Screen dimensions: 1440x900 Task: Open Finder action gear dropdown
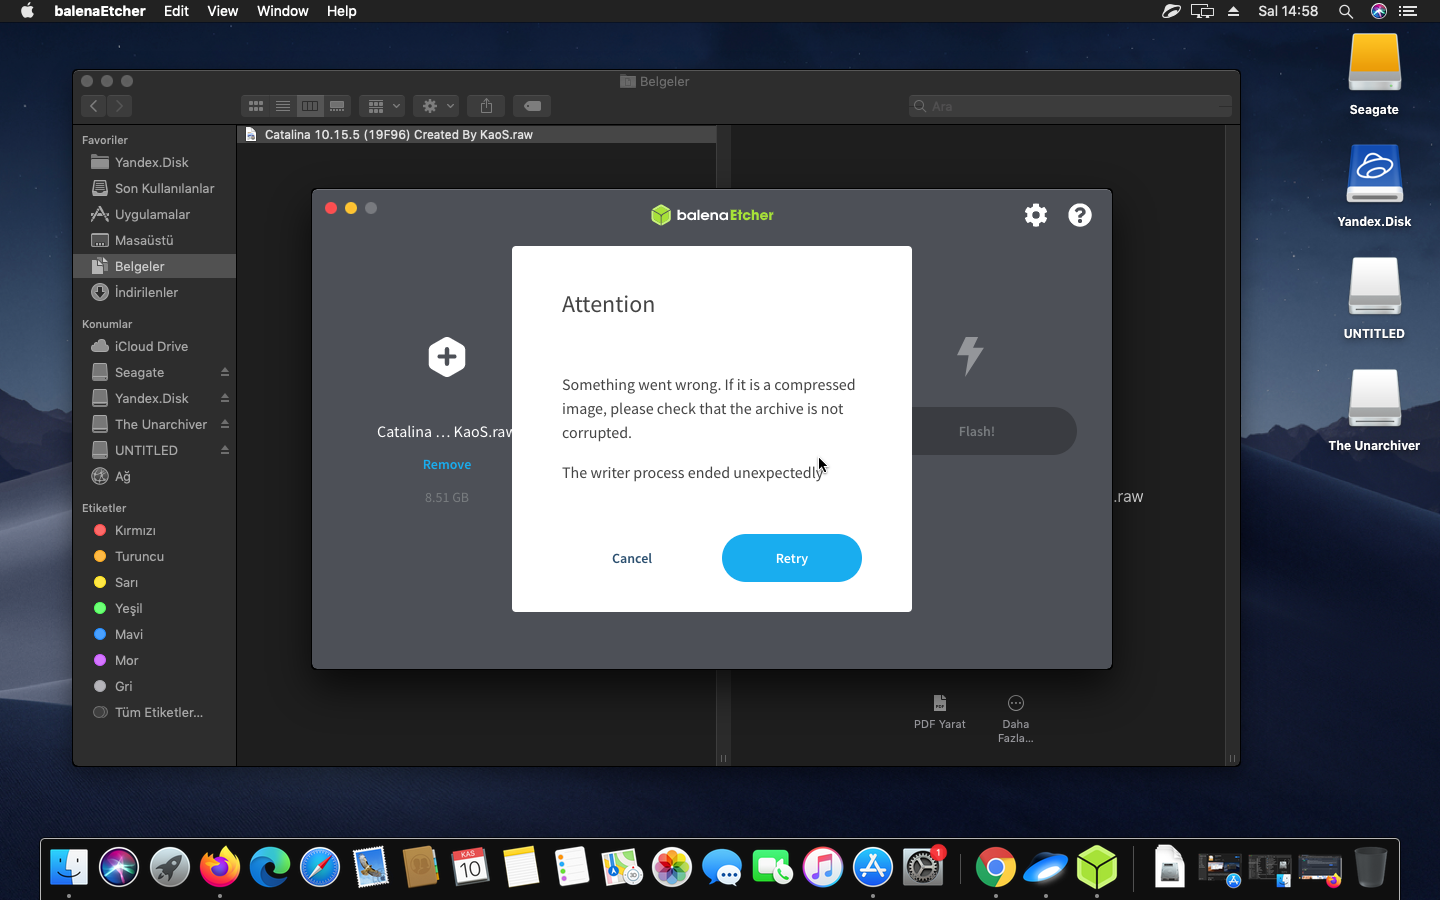point(436,106)
